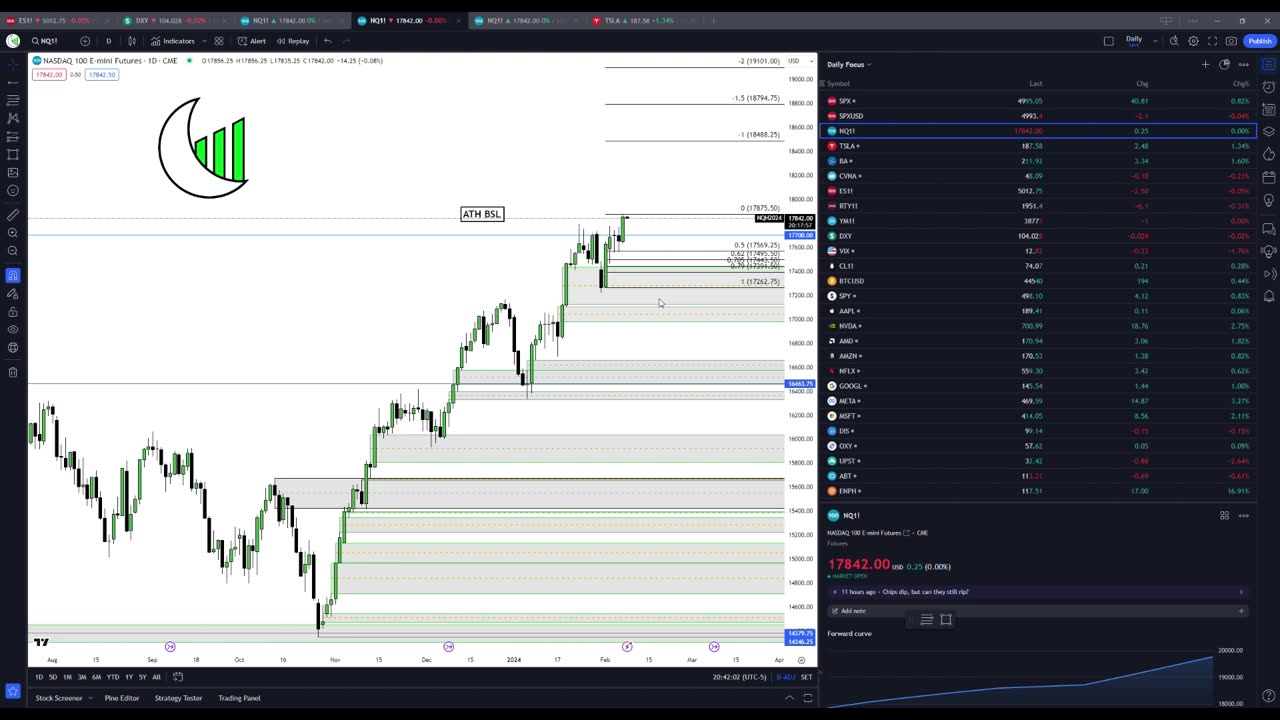Open watchlist advanced view pie icon
Screen dimensions: 1280x720
coord(1224,64)
